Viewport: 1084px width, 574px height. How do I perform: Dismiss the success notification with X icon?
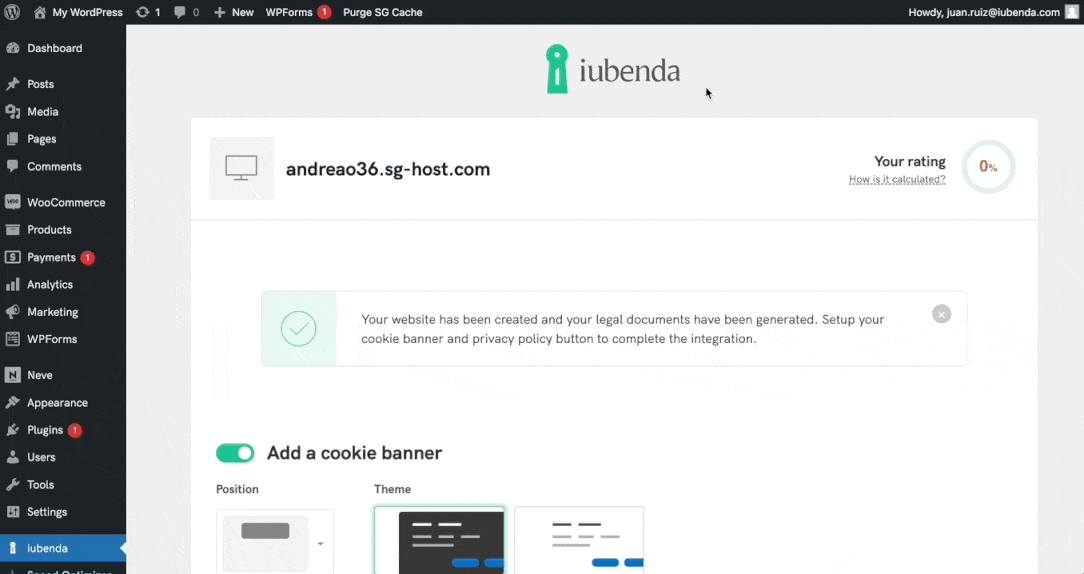(x=941, y=314)
